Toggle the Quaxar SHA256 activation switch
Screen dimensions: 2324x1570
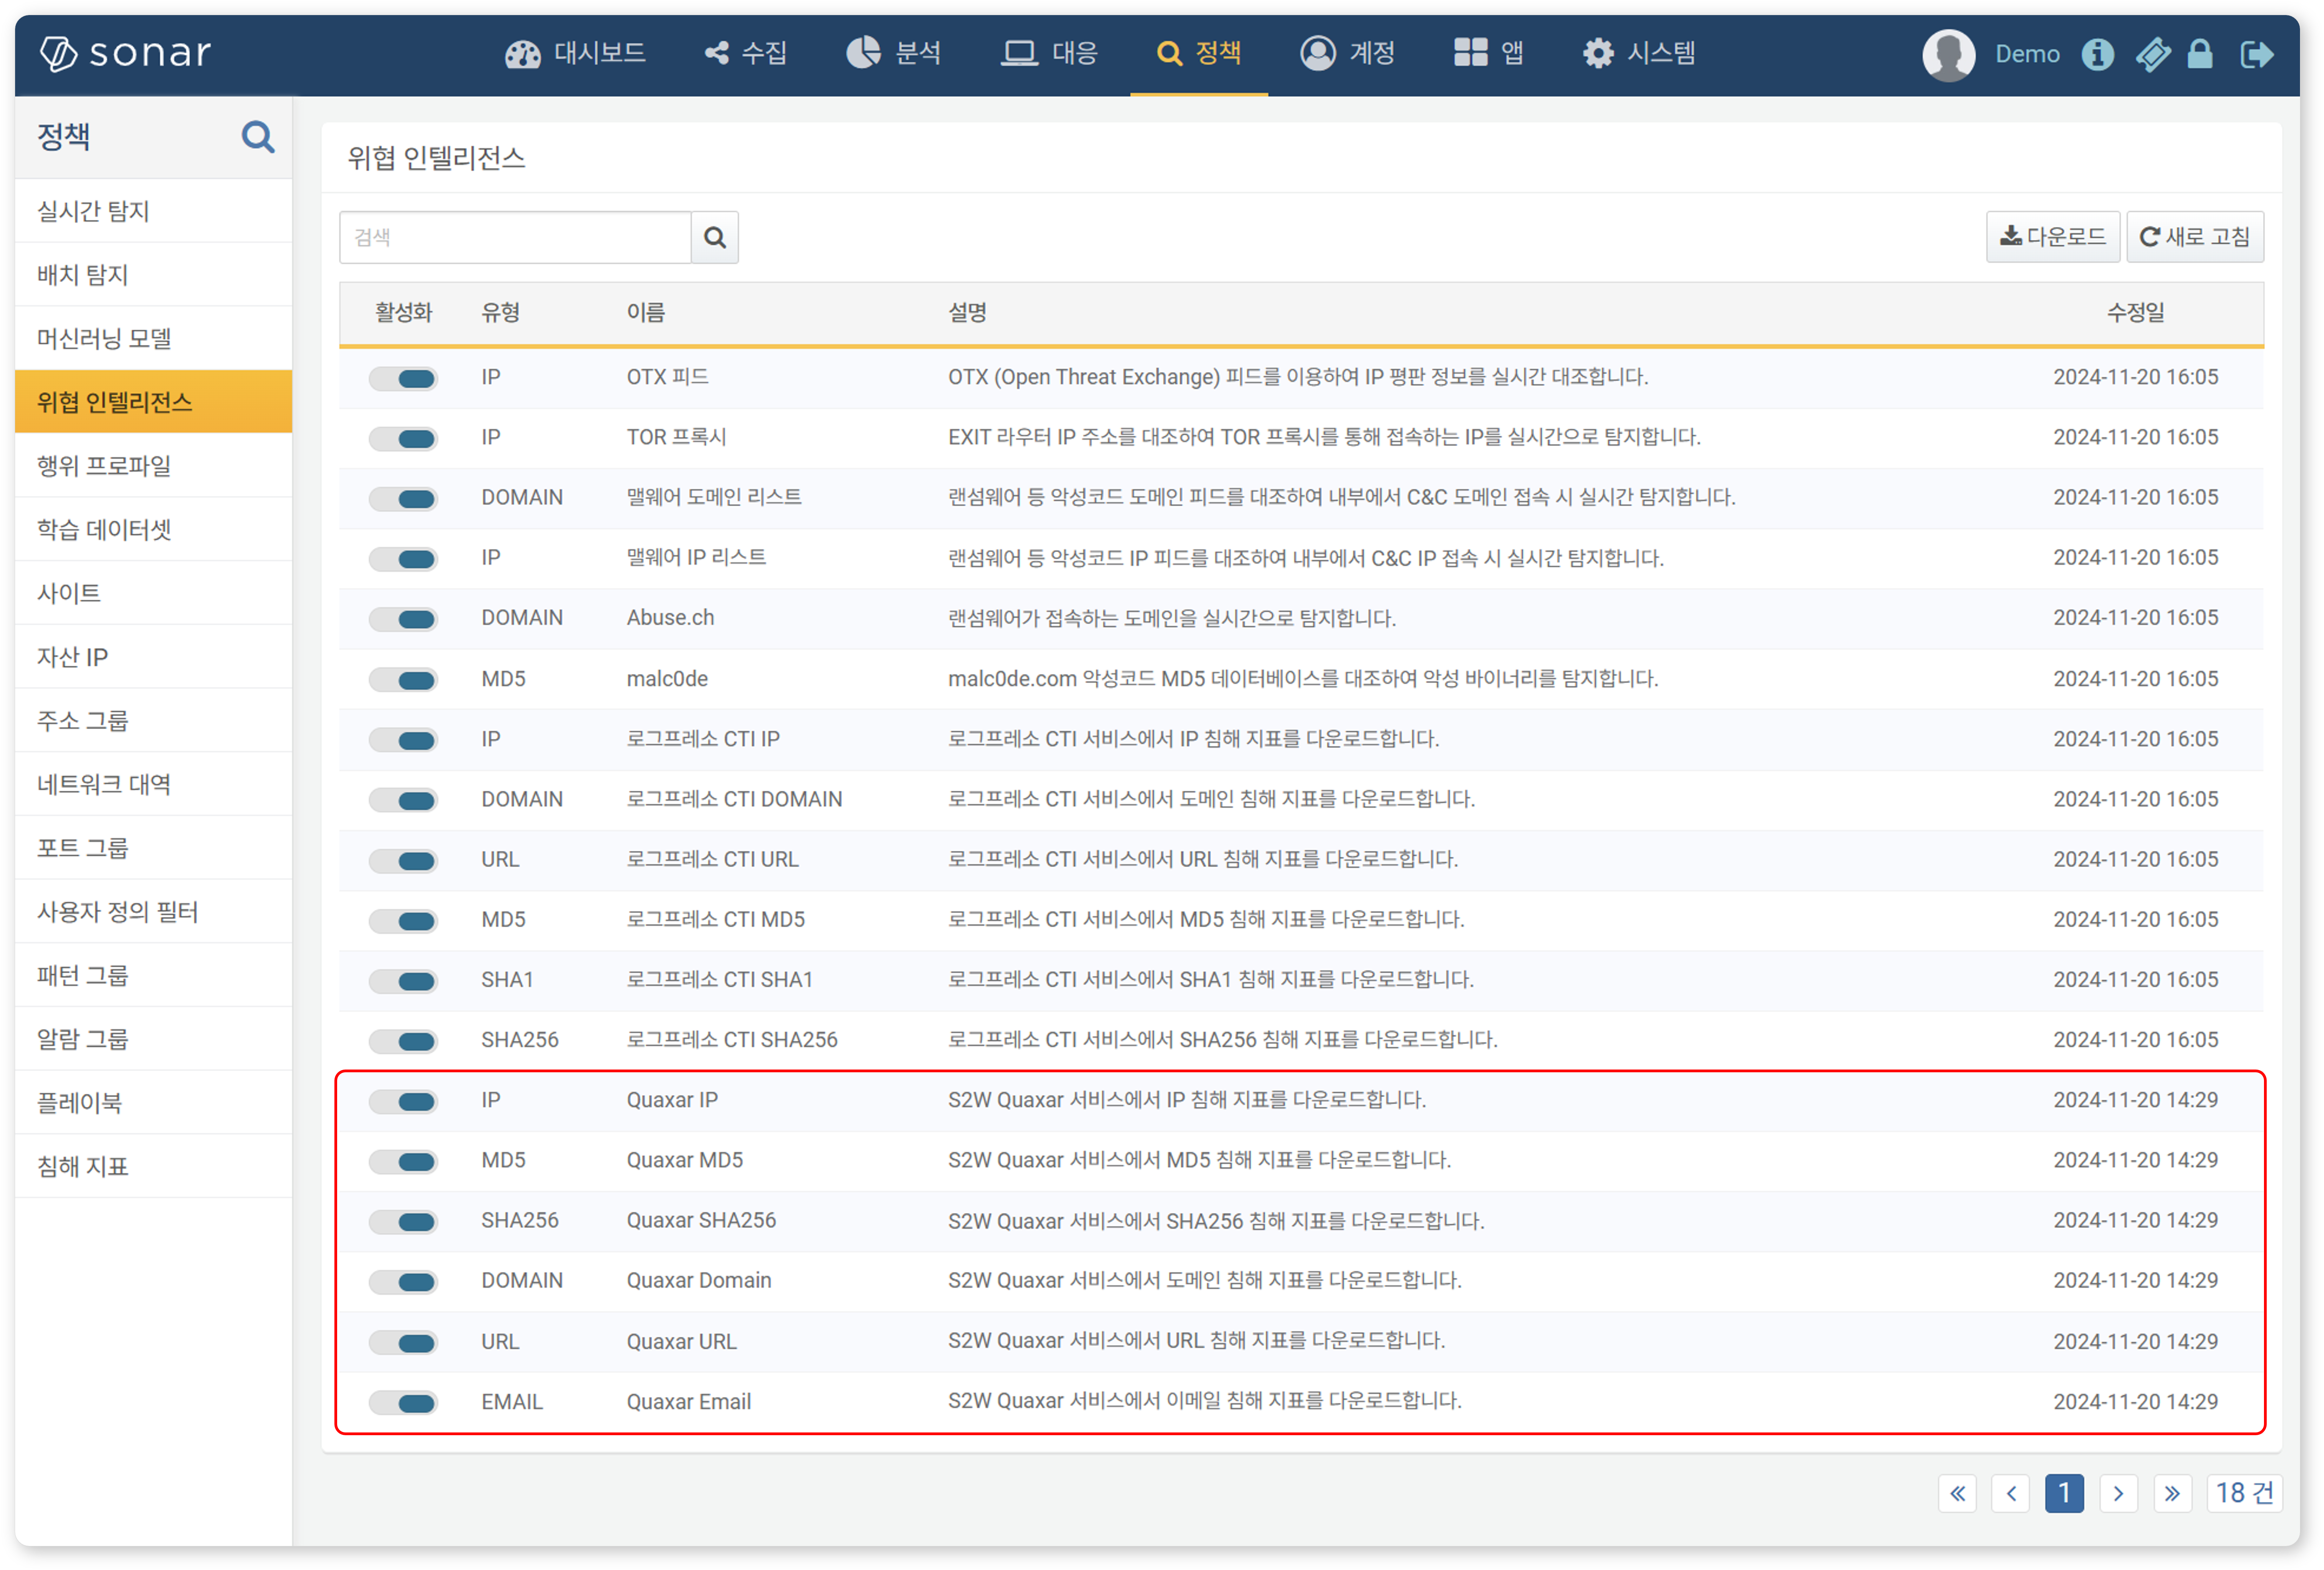(x=403, y=1221)
